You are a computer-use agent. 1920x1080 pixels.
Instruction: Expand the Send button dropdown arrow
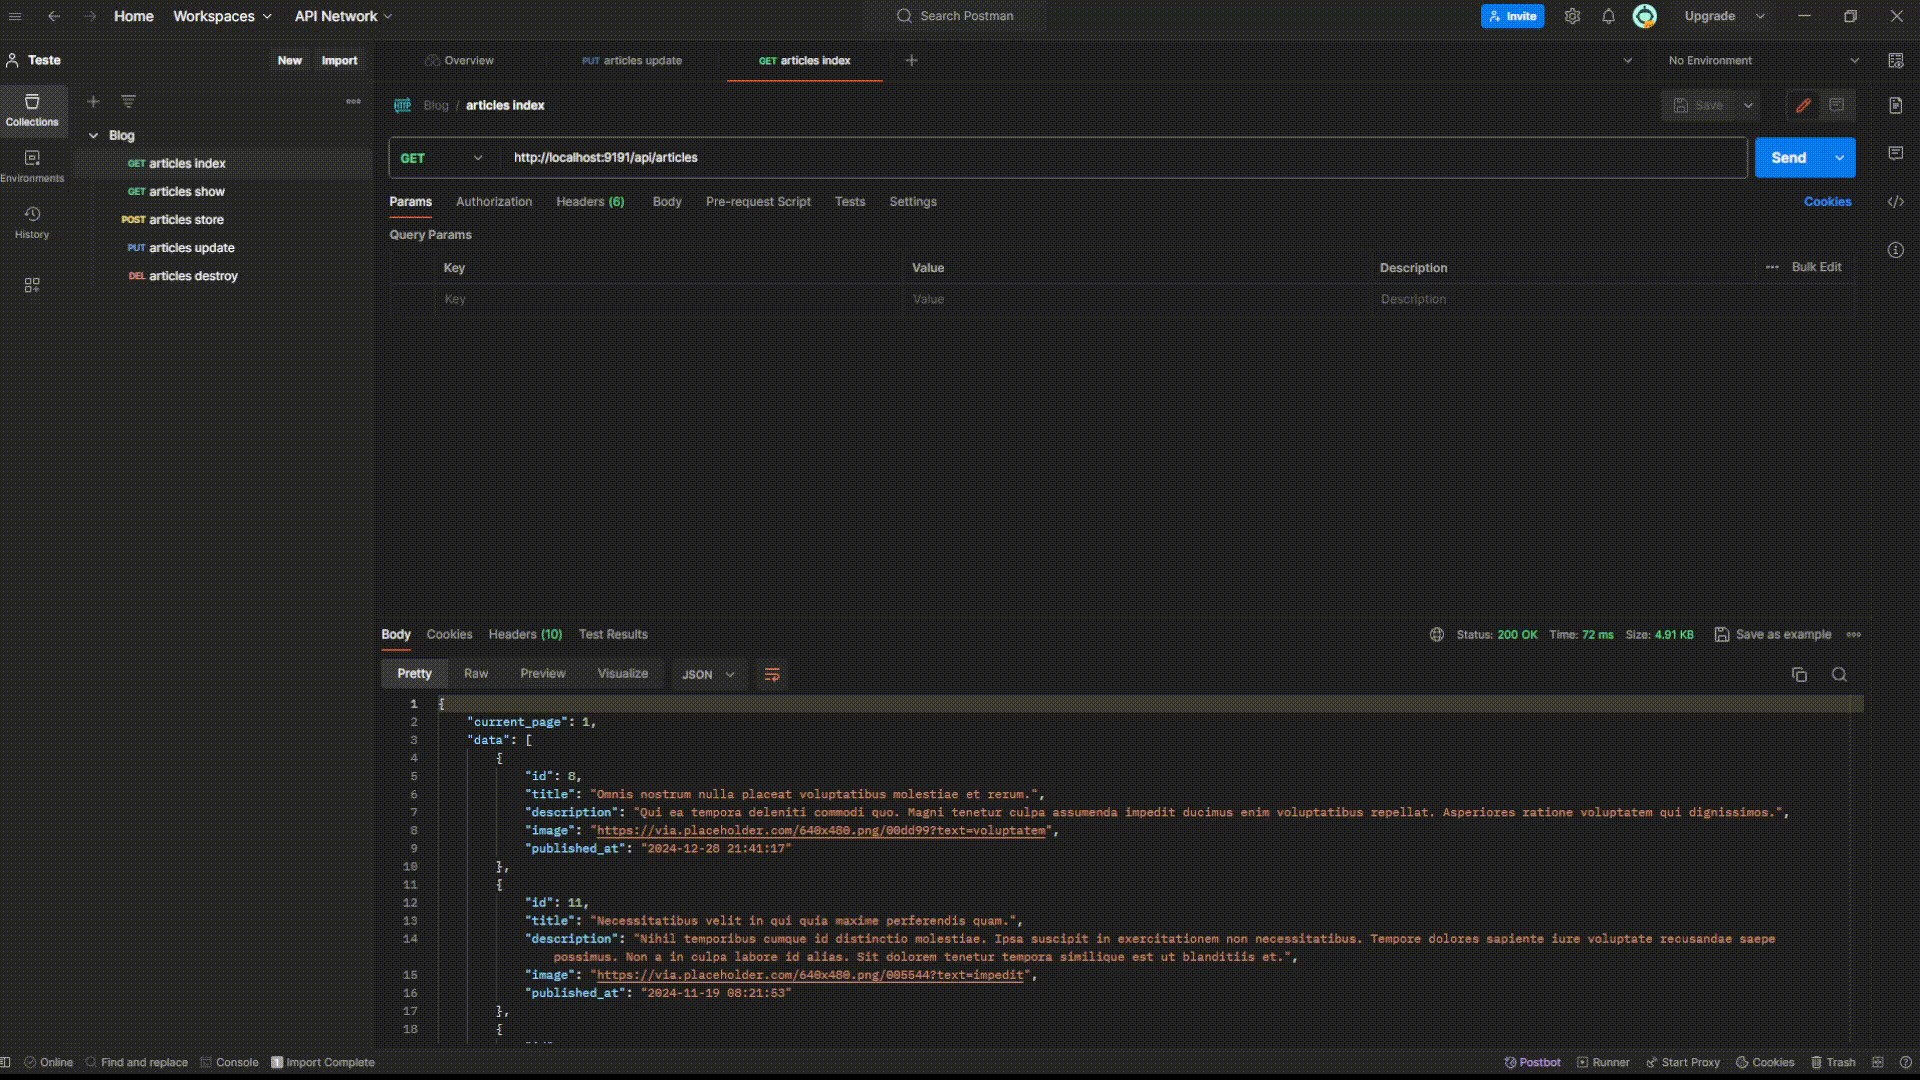coord(1839,158)
